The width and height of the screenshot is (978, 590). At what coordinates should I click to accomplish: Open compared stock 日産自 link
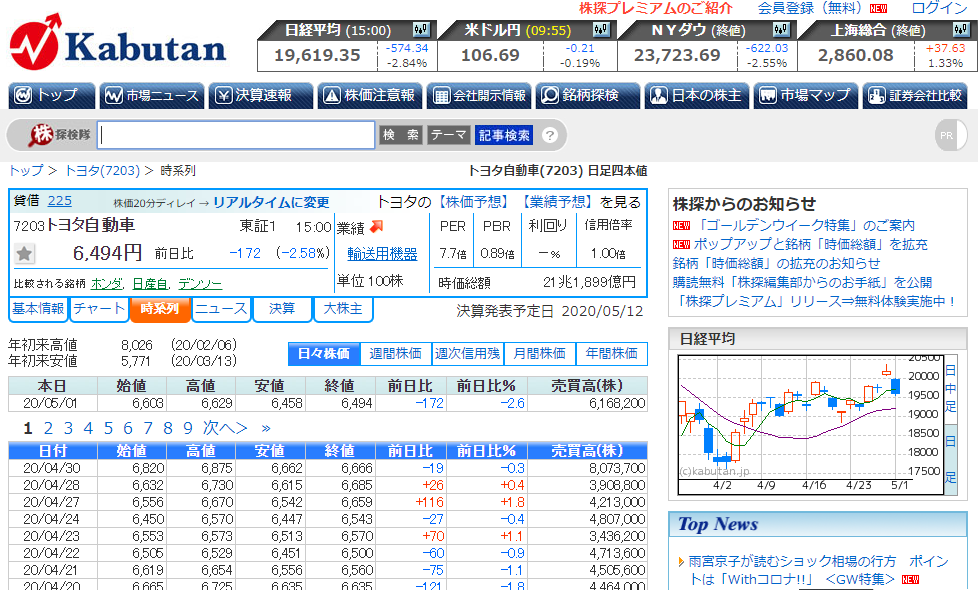coord(150,284)
